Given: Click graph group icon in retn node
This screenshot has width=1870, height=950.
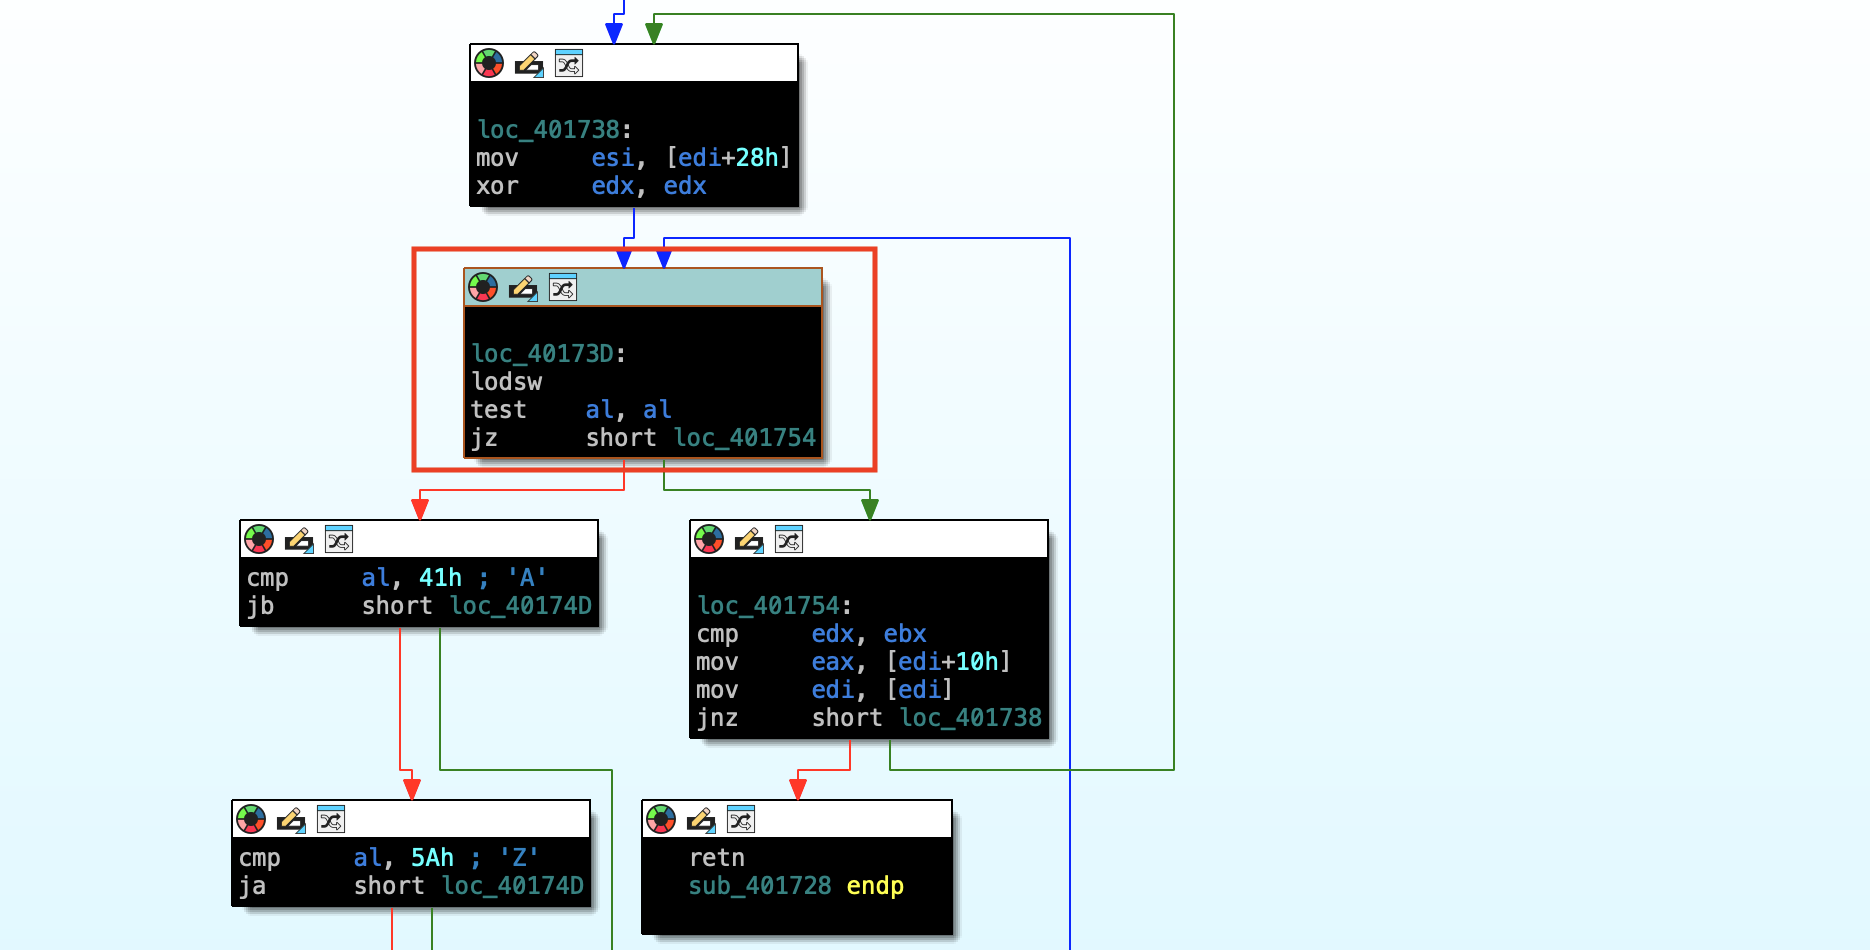Looking at the screenshot, I should coord(741,819).
